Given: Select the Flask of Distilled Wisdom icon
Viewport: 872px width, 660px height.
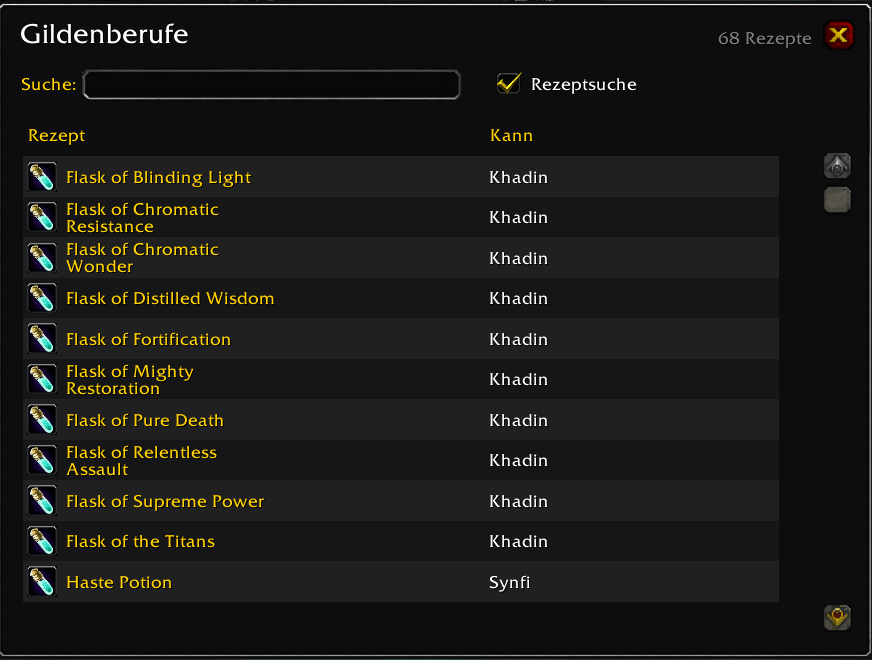Looking at the screenshot, I should point(42,298).
